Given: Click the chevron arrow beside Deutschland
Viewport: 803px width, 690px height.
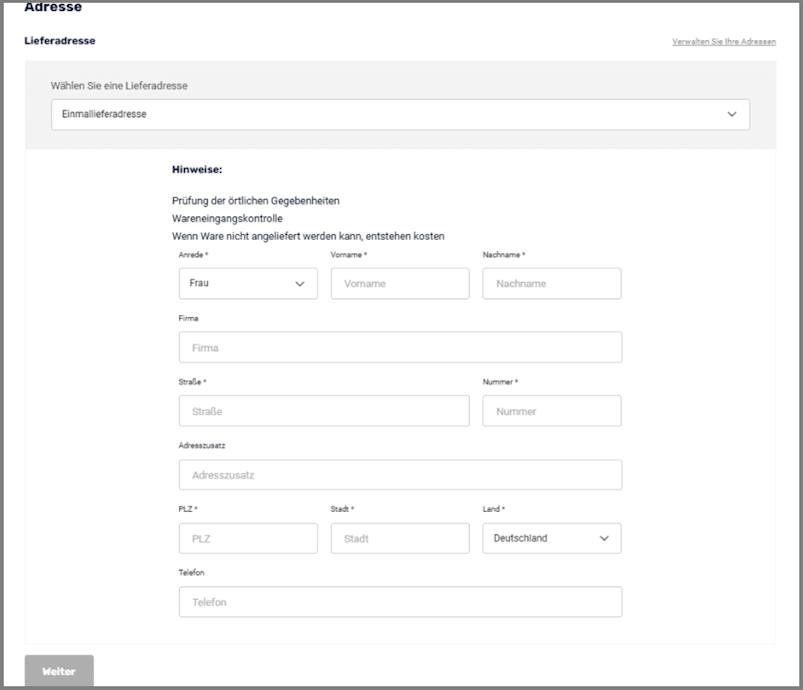Looking at the screenshot, I should pyautogui.click(x=604, y=538).
